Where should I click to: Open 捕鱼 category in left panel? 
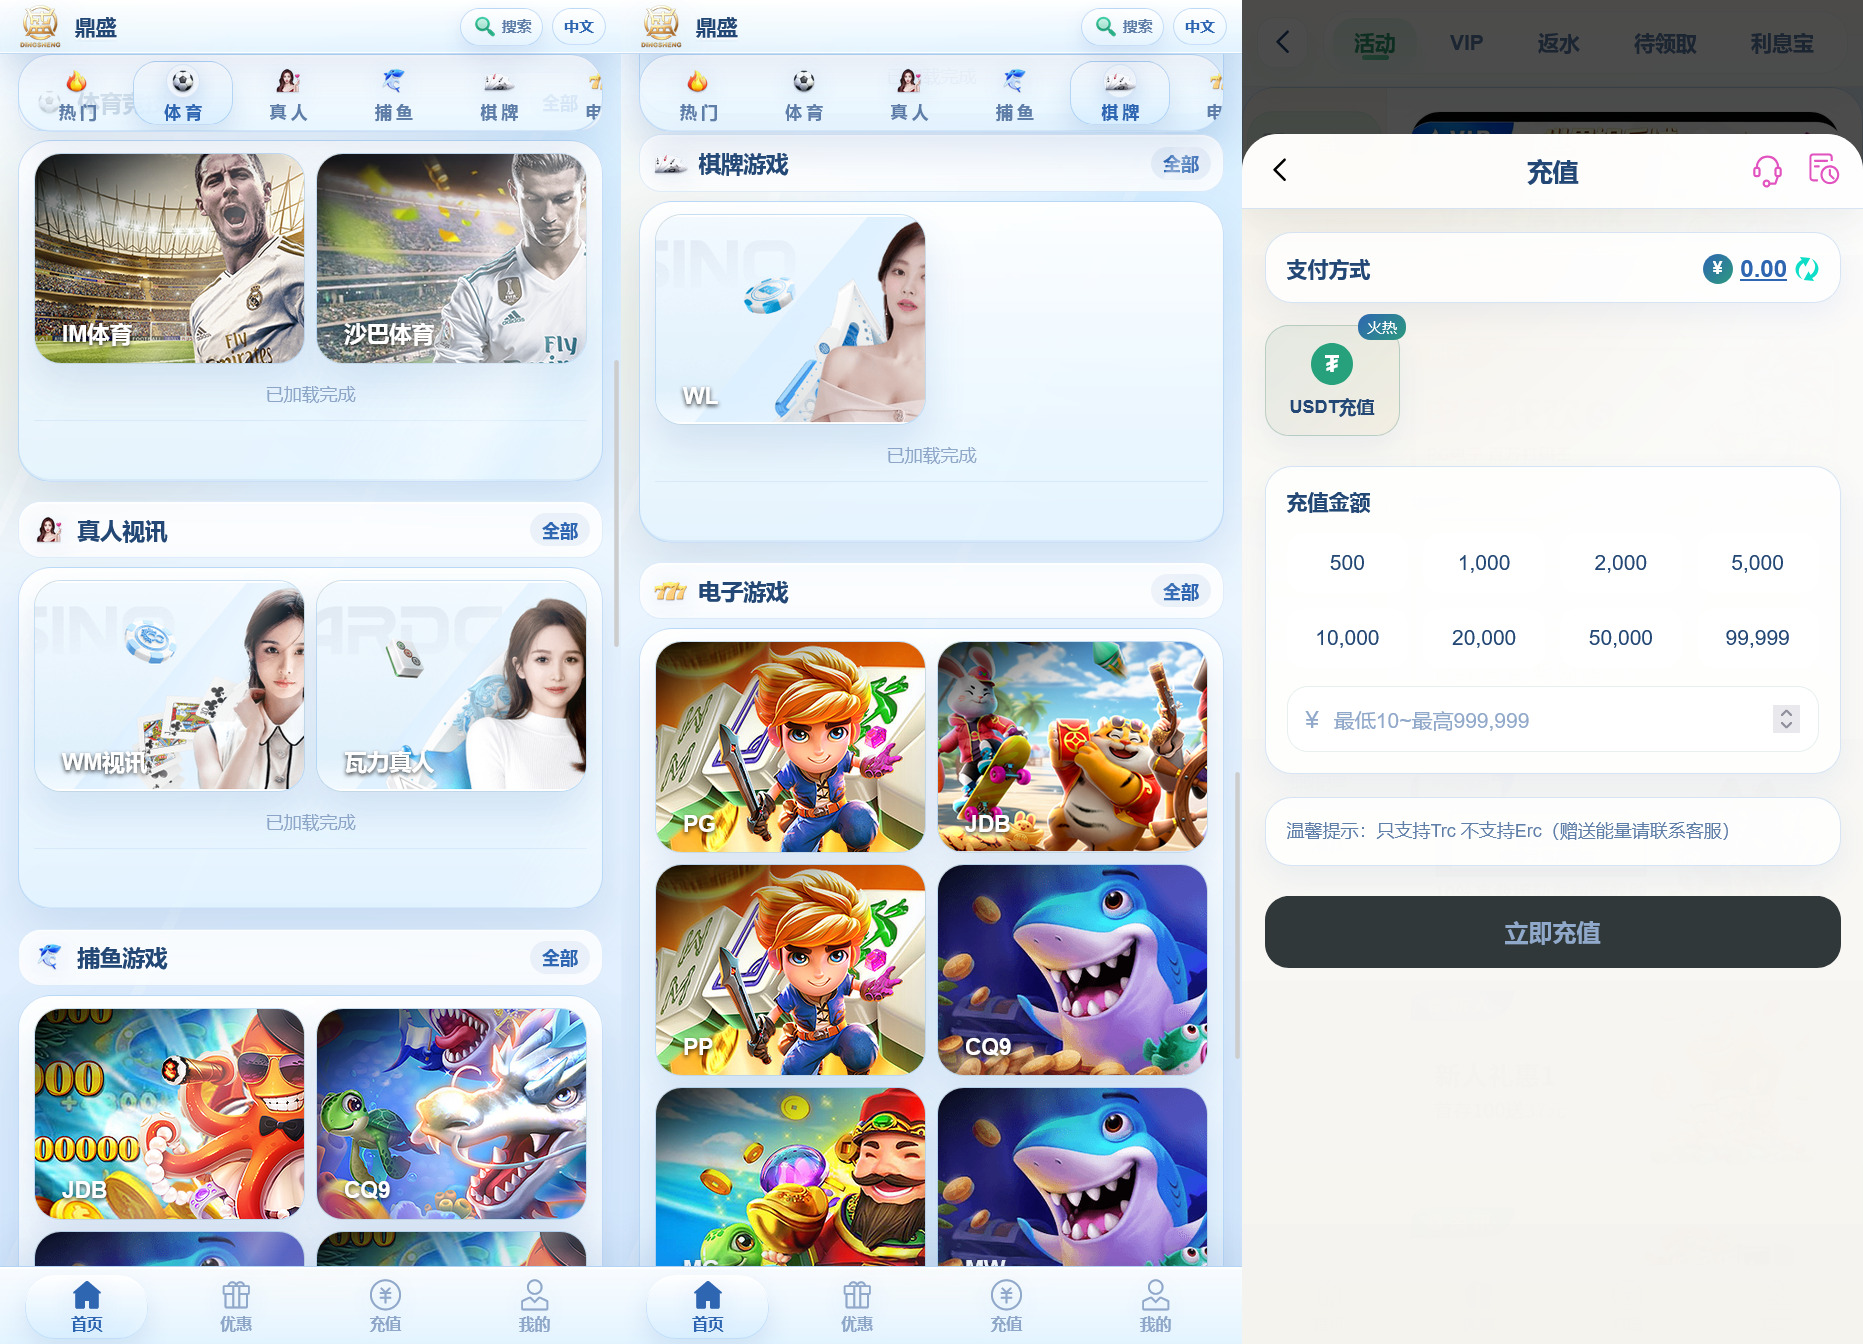(x=394, y=94)
